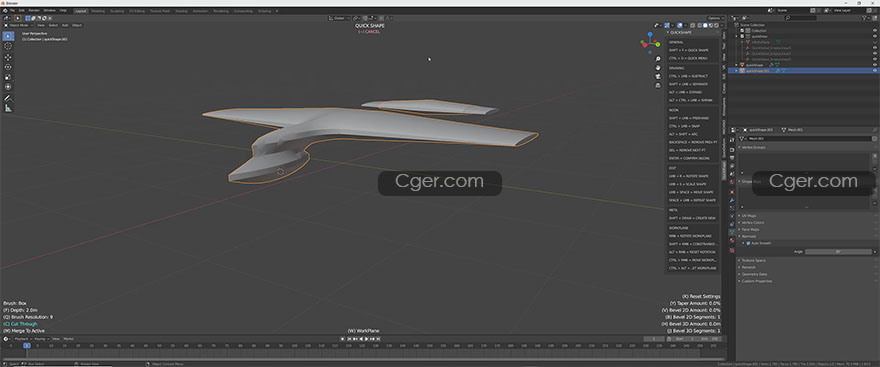Screen dimensions: 880x367
Task: Click the Options button in viewport header
Action: pos(714,18)
